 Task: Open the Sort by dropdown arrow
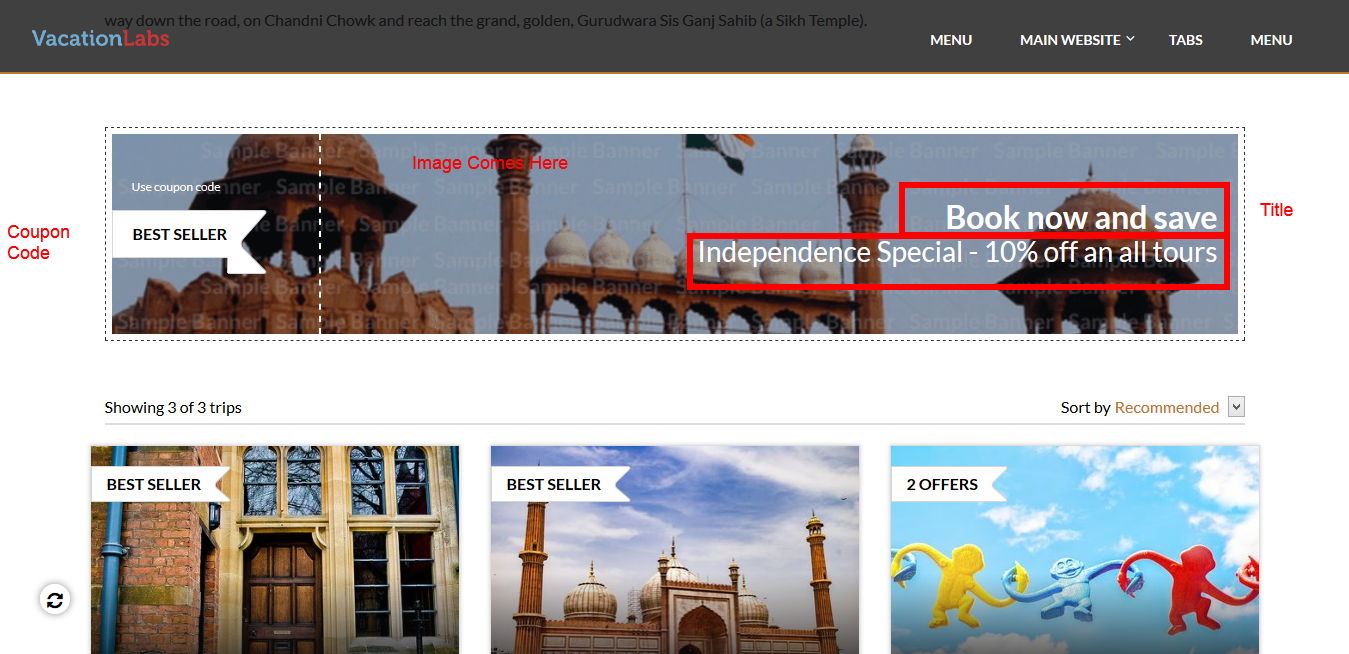[1236, 407]
